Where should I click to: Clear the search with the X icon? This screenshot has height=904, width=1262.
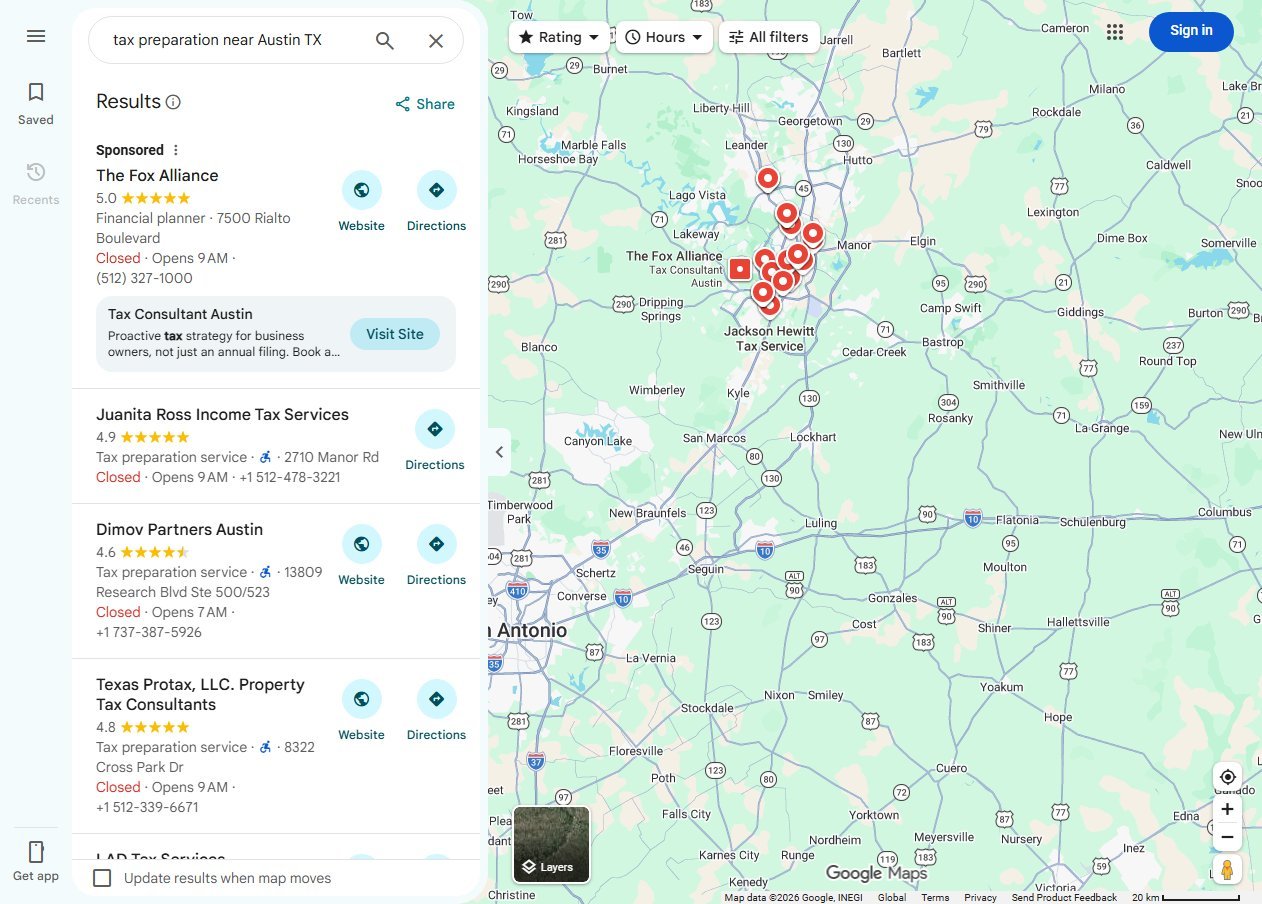tap(436, 40)
